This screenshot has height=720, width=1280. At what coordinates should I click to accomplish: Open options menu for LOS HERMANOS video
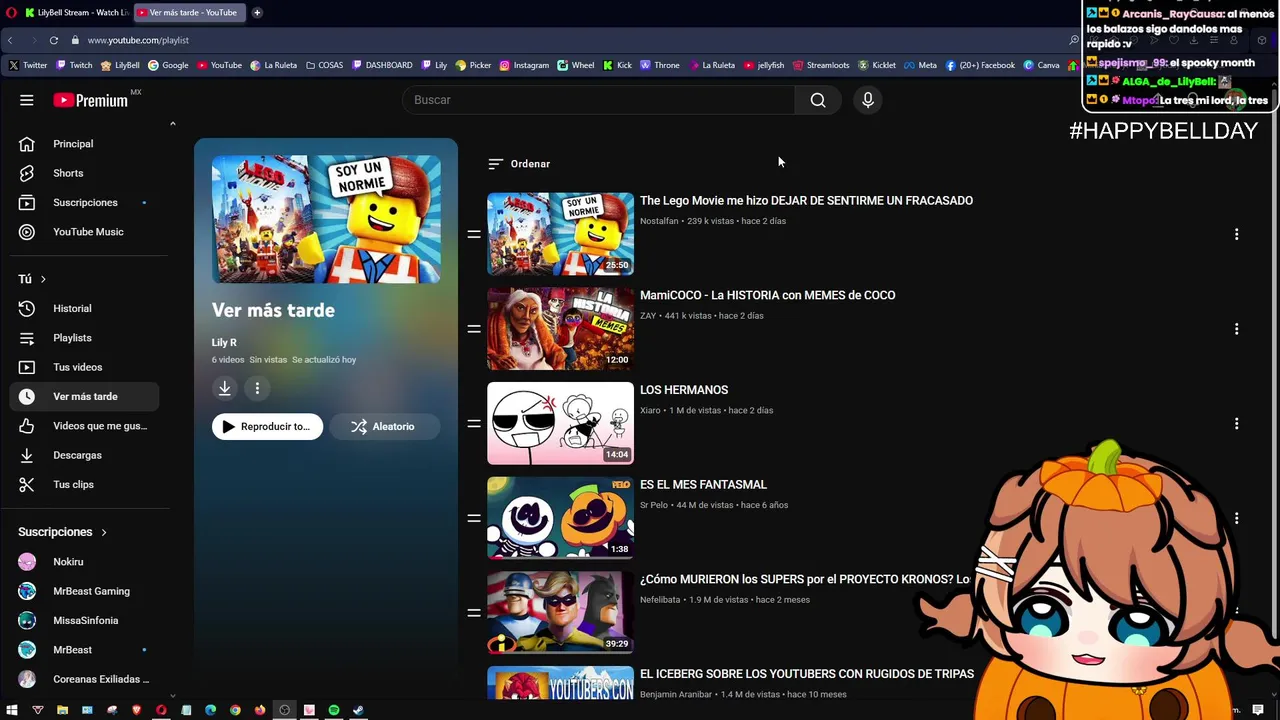tap(1236, 424)
